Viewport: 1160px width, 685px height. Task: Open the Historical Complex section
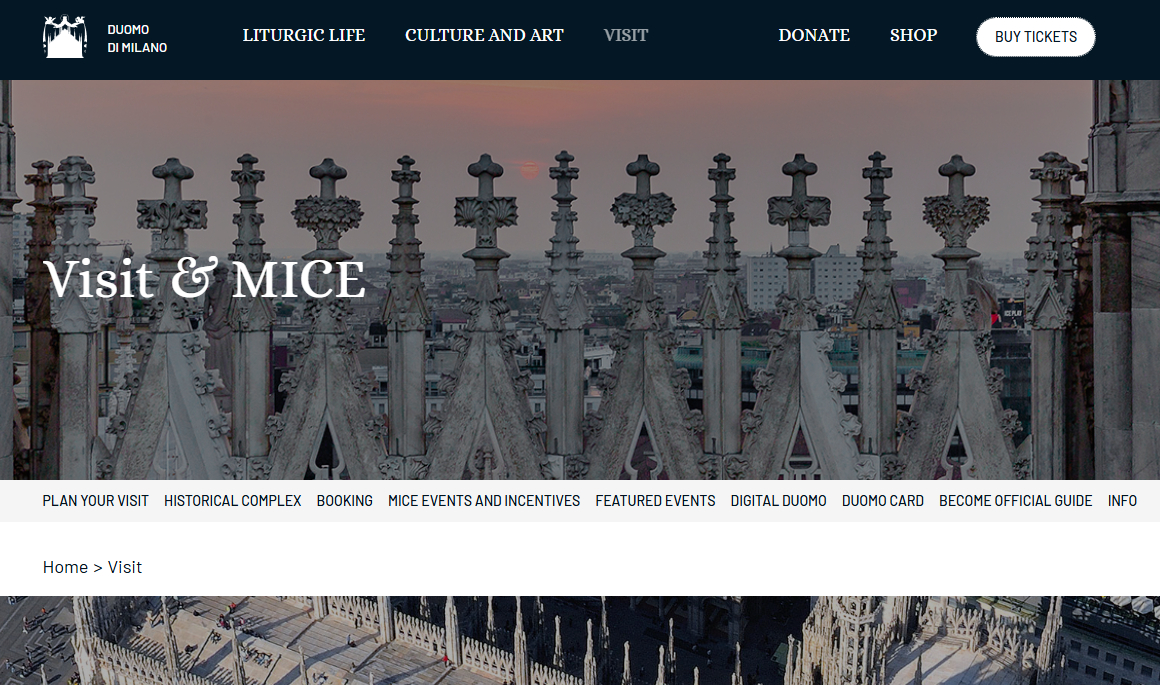click(232, 501)
